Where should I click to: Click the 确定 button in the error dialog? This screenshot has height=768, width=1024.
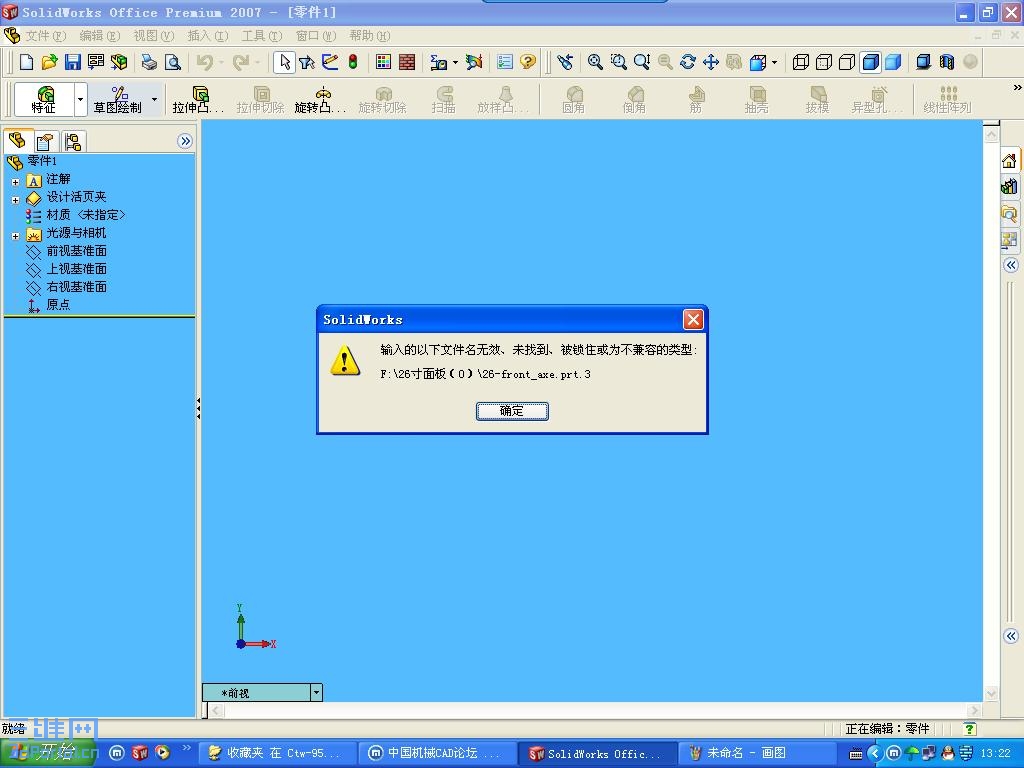pos(512,411)
